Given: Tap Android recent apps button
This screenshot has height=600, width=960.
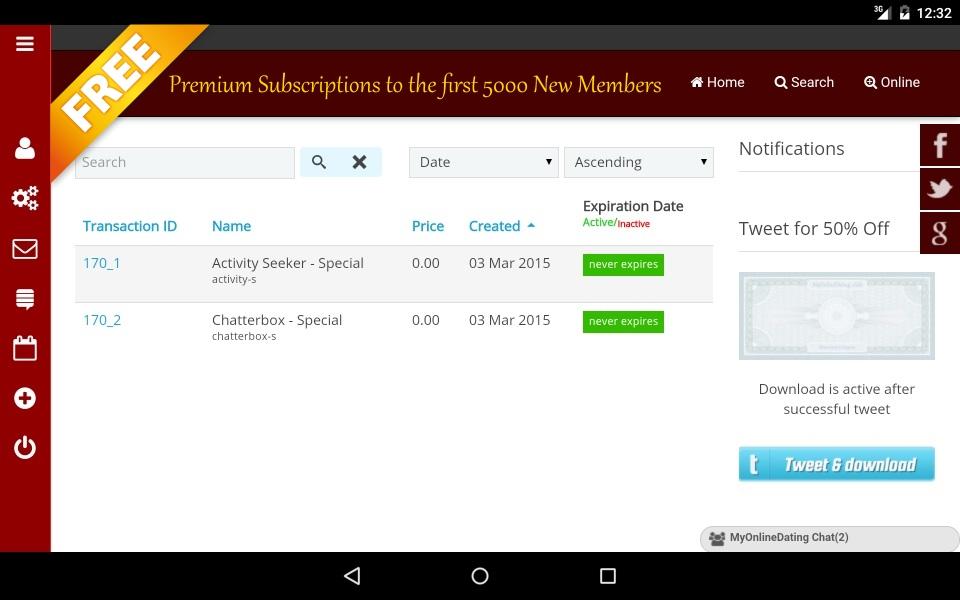Looking at the screenshot, I should pos(608,576).
